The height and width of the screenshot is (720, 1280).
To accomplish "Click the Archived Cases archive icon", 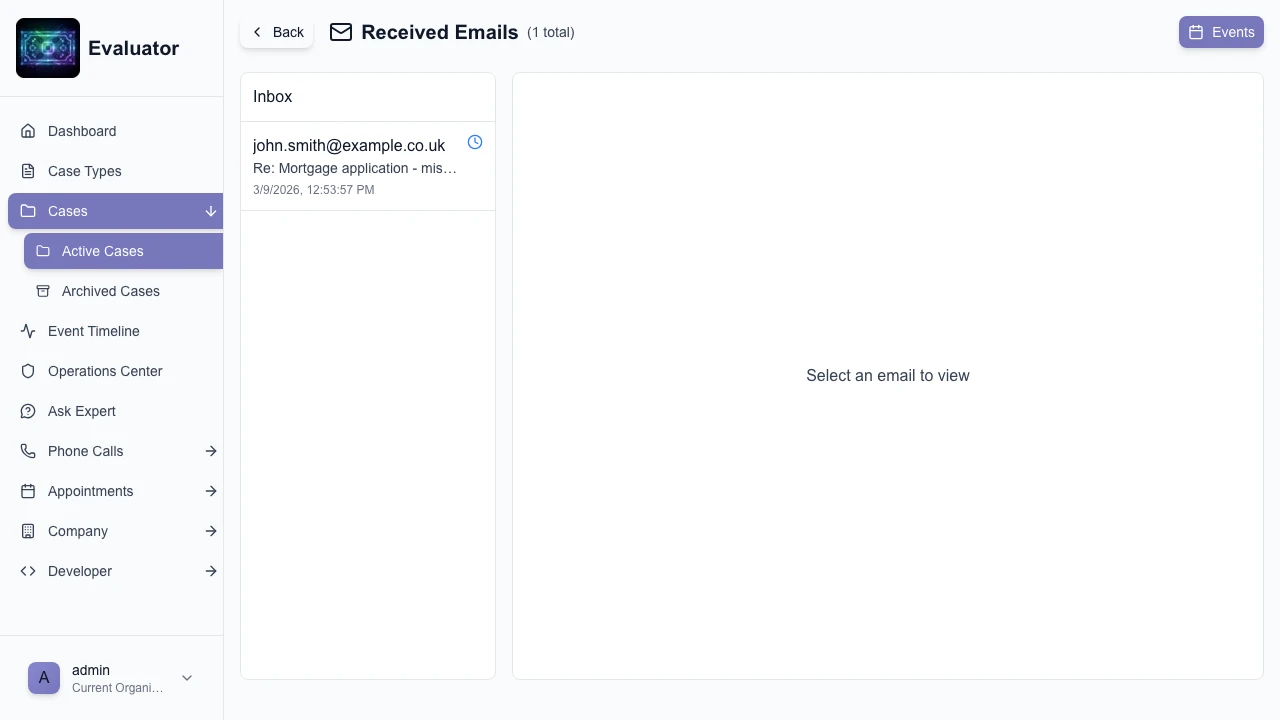I will pyautogui.click(x=43, y=291).
